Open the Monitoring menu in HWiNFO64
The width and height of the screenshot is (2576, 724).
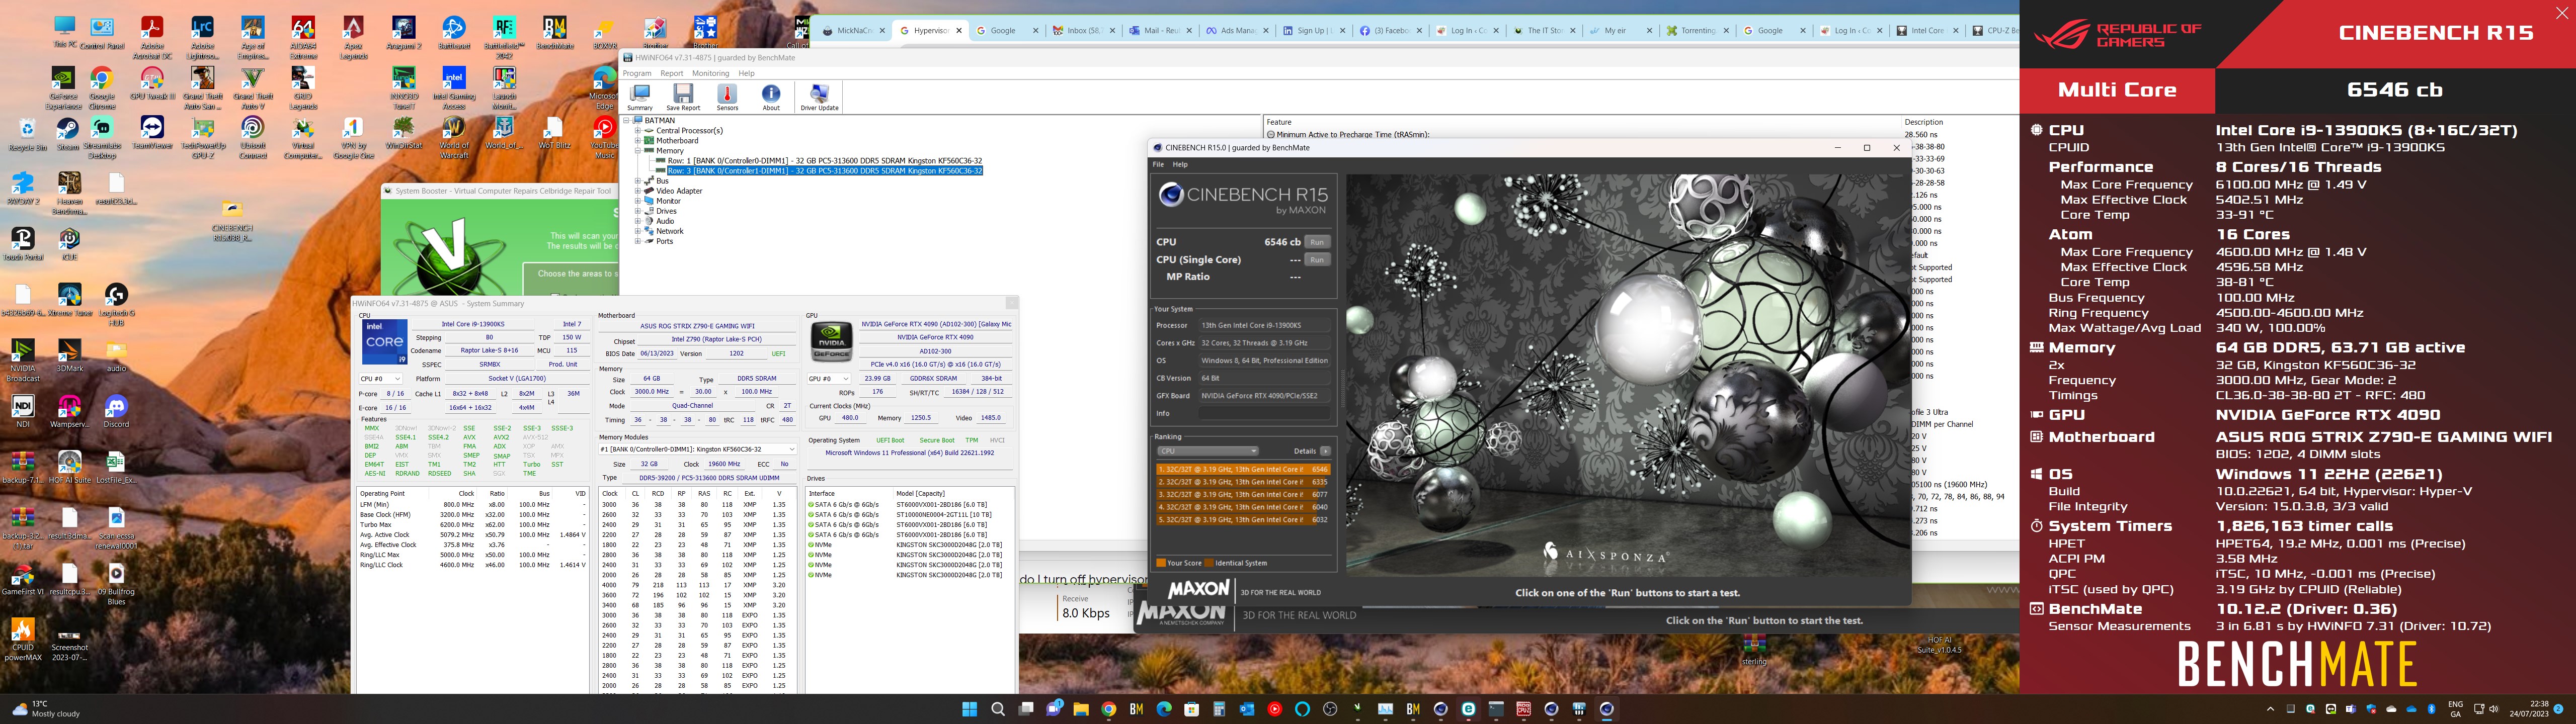(711, 73)
